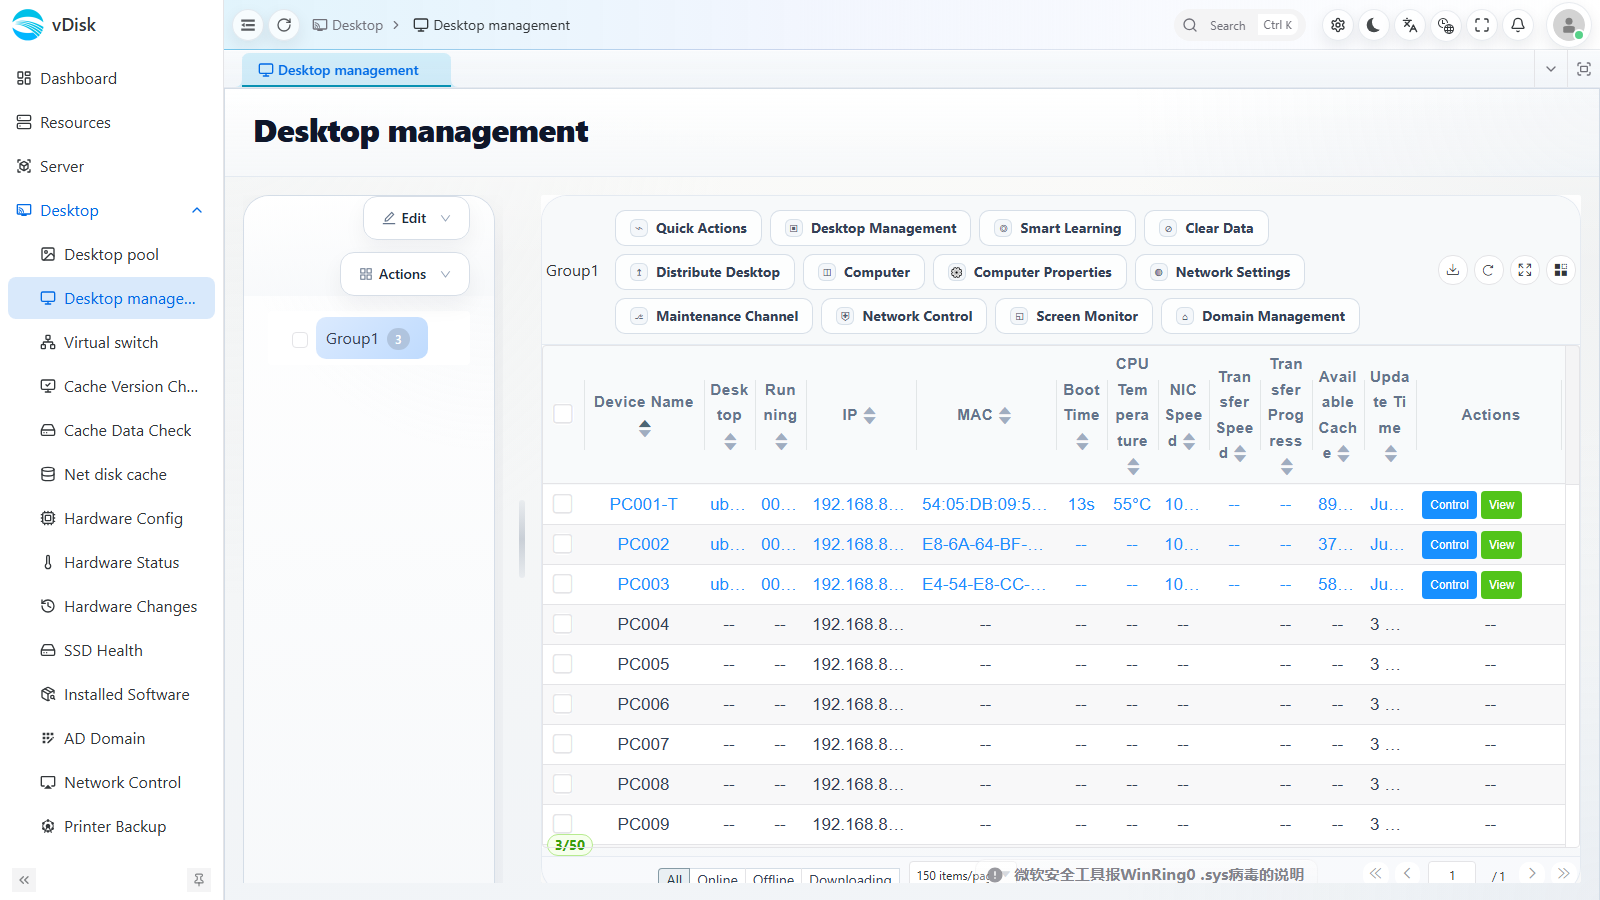Viewport: 1600px width, 900px height.
Task: Open the notifications bell
Action: click(x=1518, y=25)
